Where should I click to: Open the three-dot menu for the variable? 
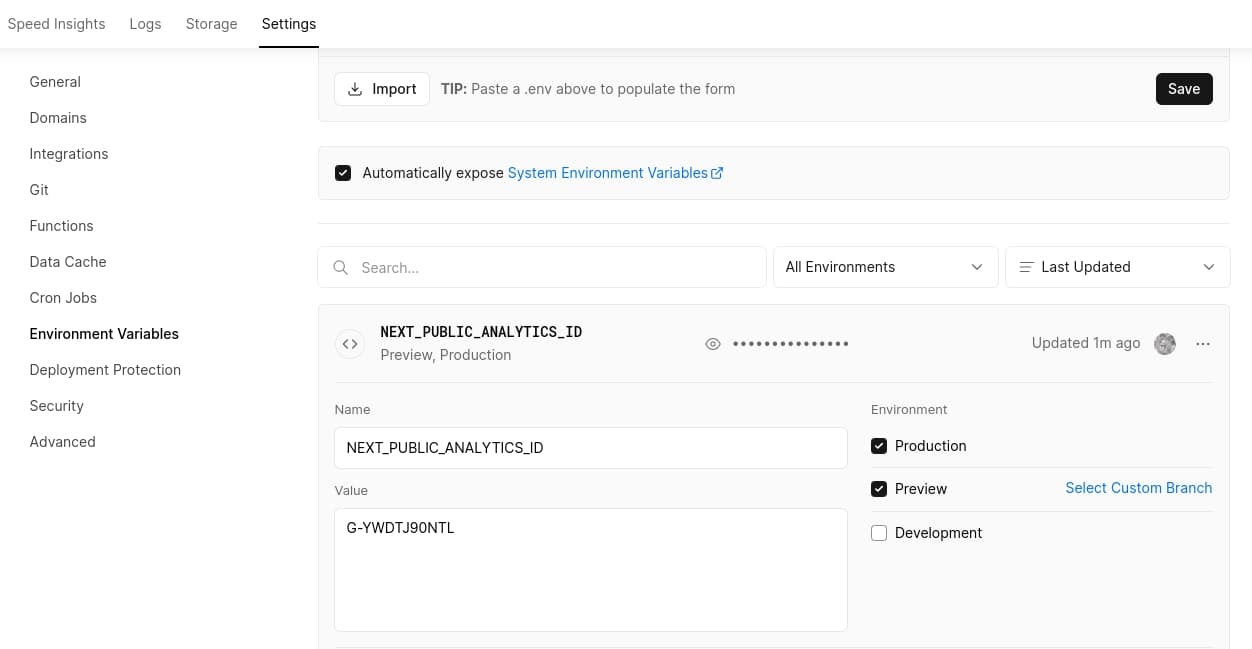tap(1203, 344)
